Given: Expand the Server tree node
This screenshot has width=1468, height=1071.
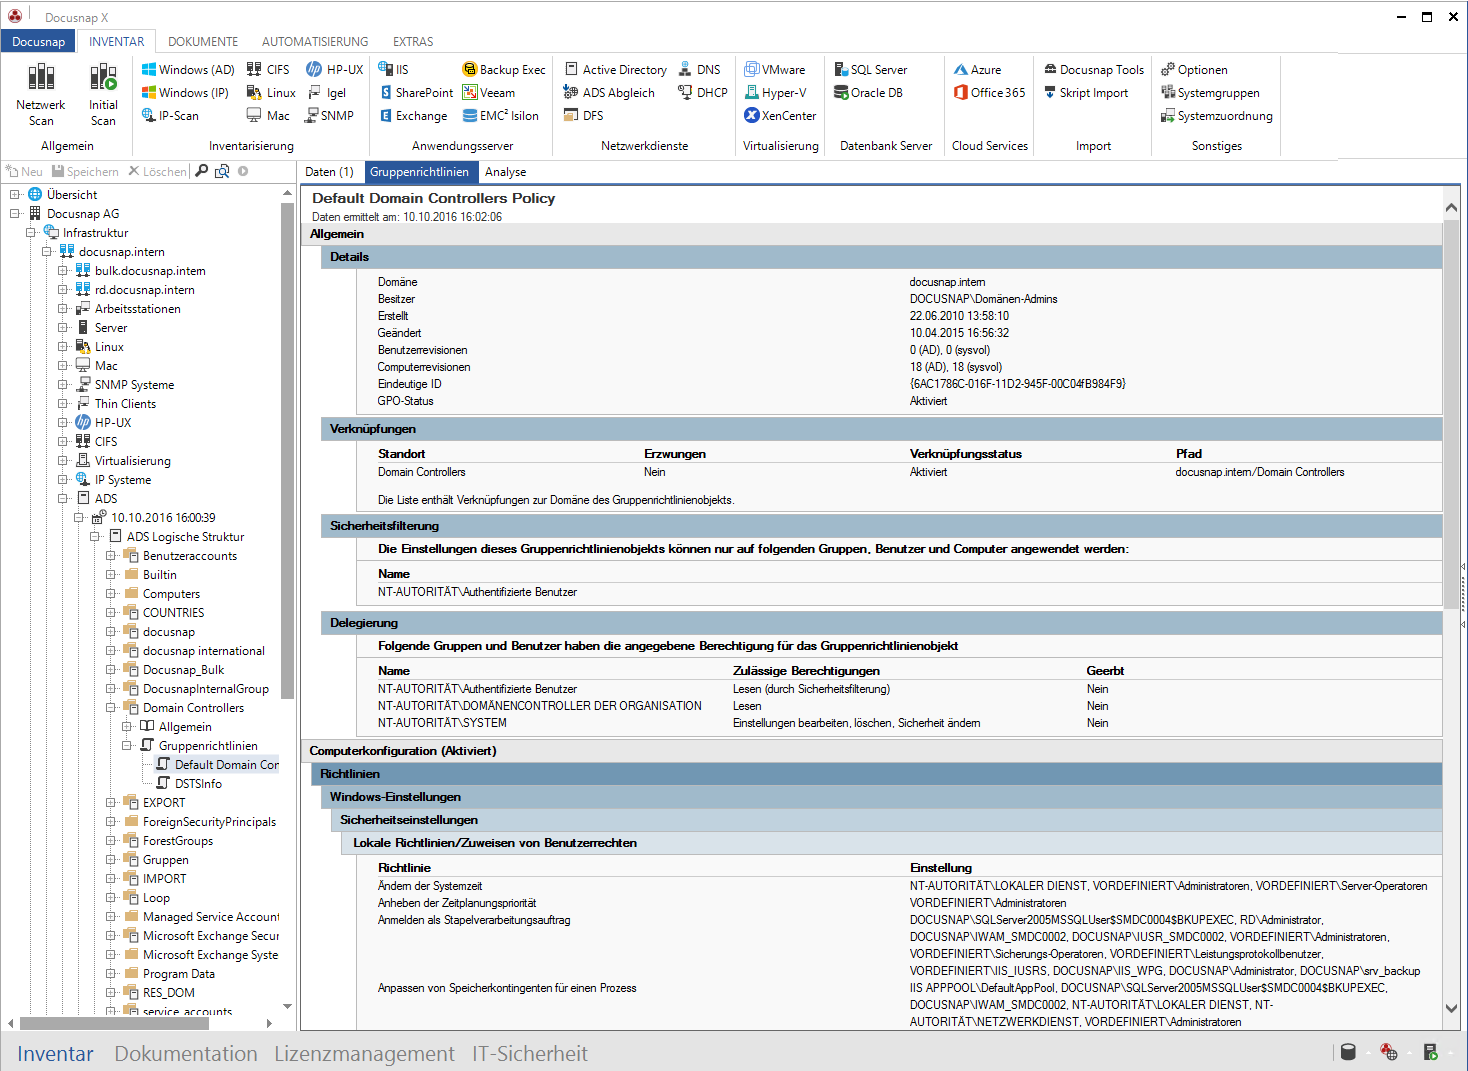Looking at the screenshot, I should [x=63, y=327].
